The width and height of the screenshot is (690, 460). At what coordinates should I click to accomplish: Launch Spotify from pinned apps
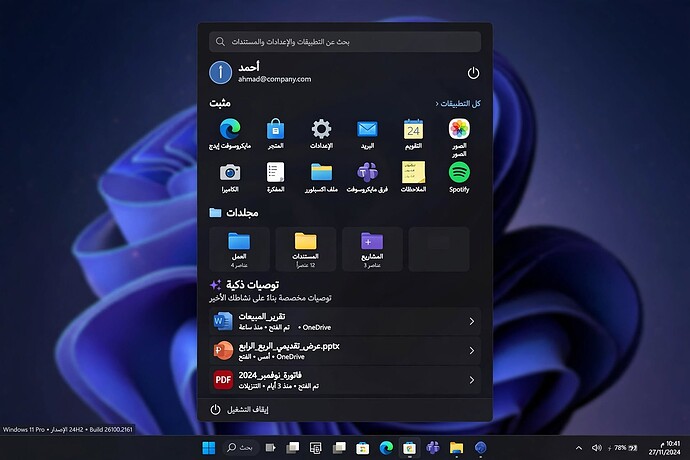coord(459,173)
